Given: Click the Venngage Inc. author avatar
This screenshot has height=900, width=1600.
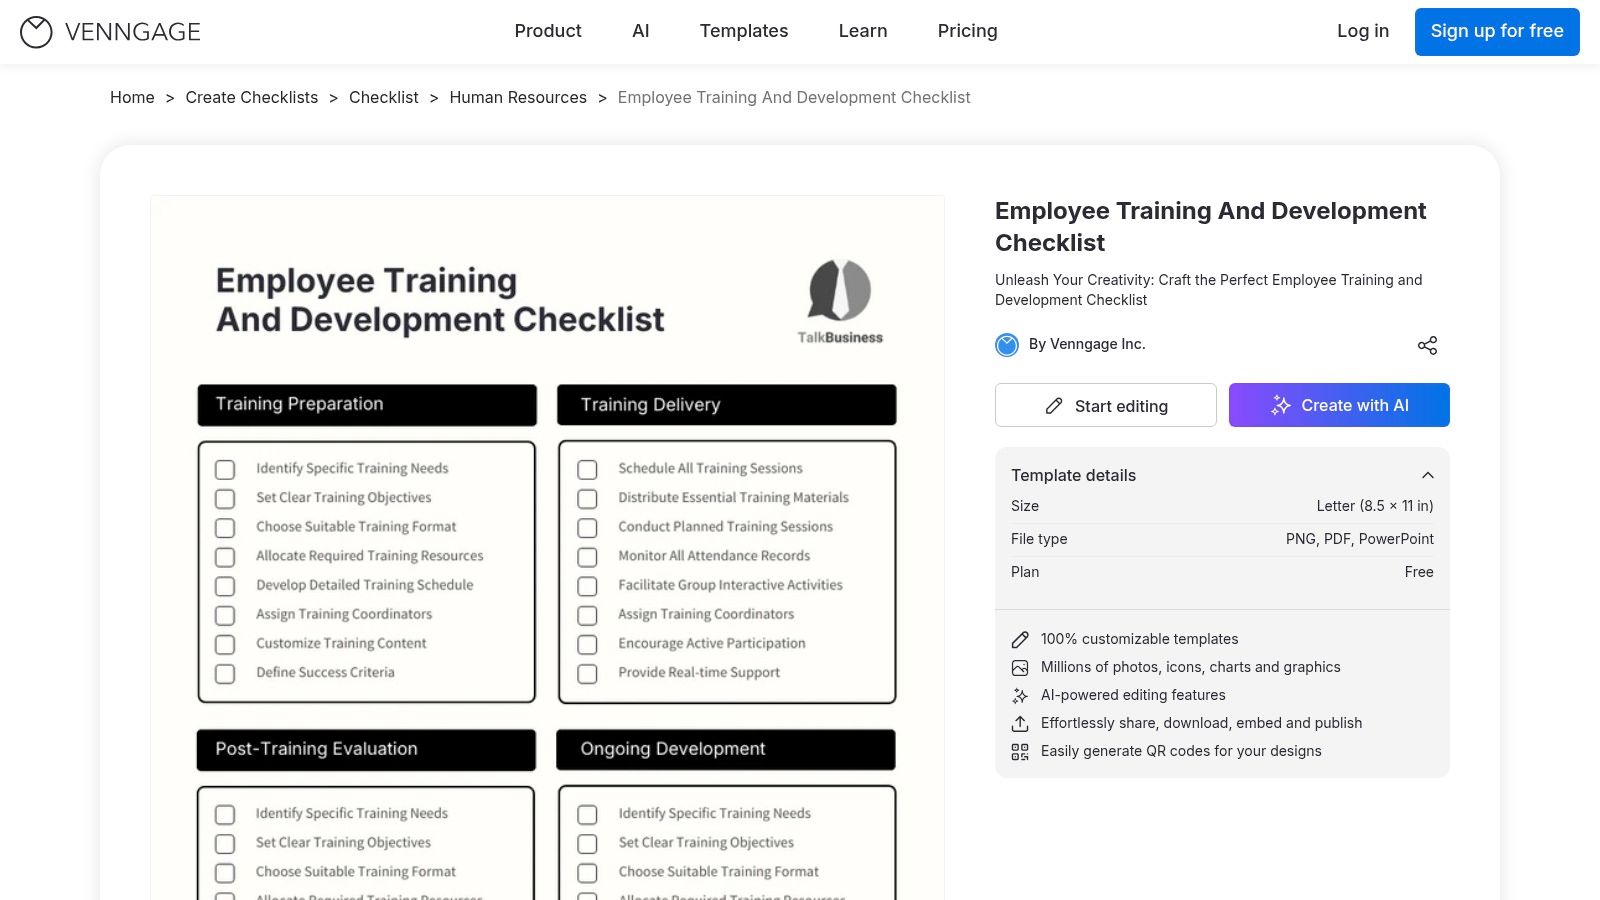Looking at the screenshot, I should coord(1007,345).
